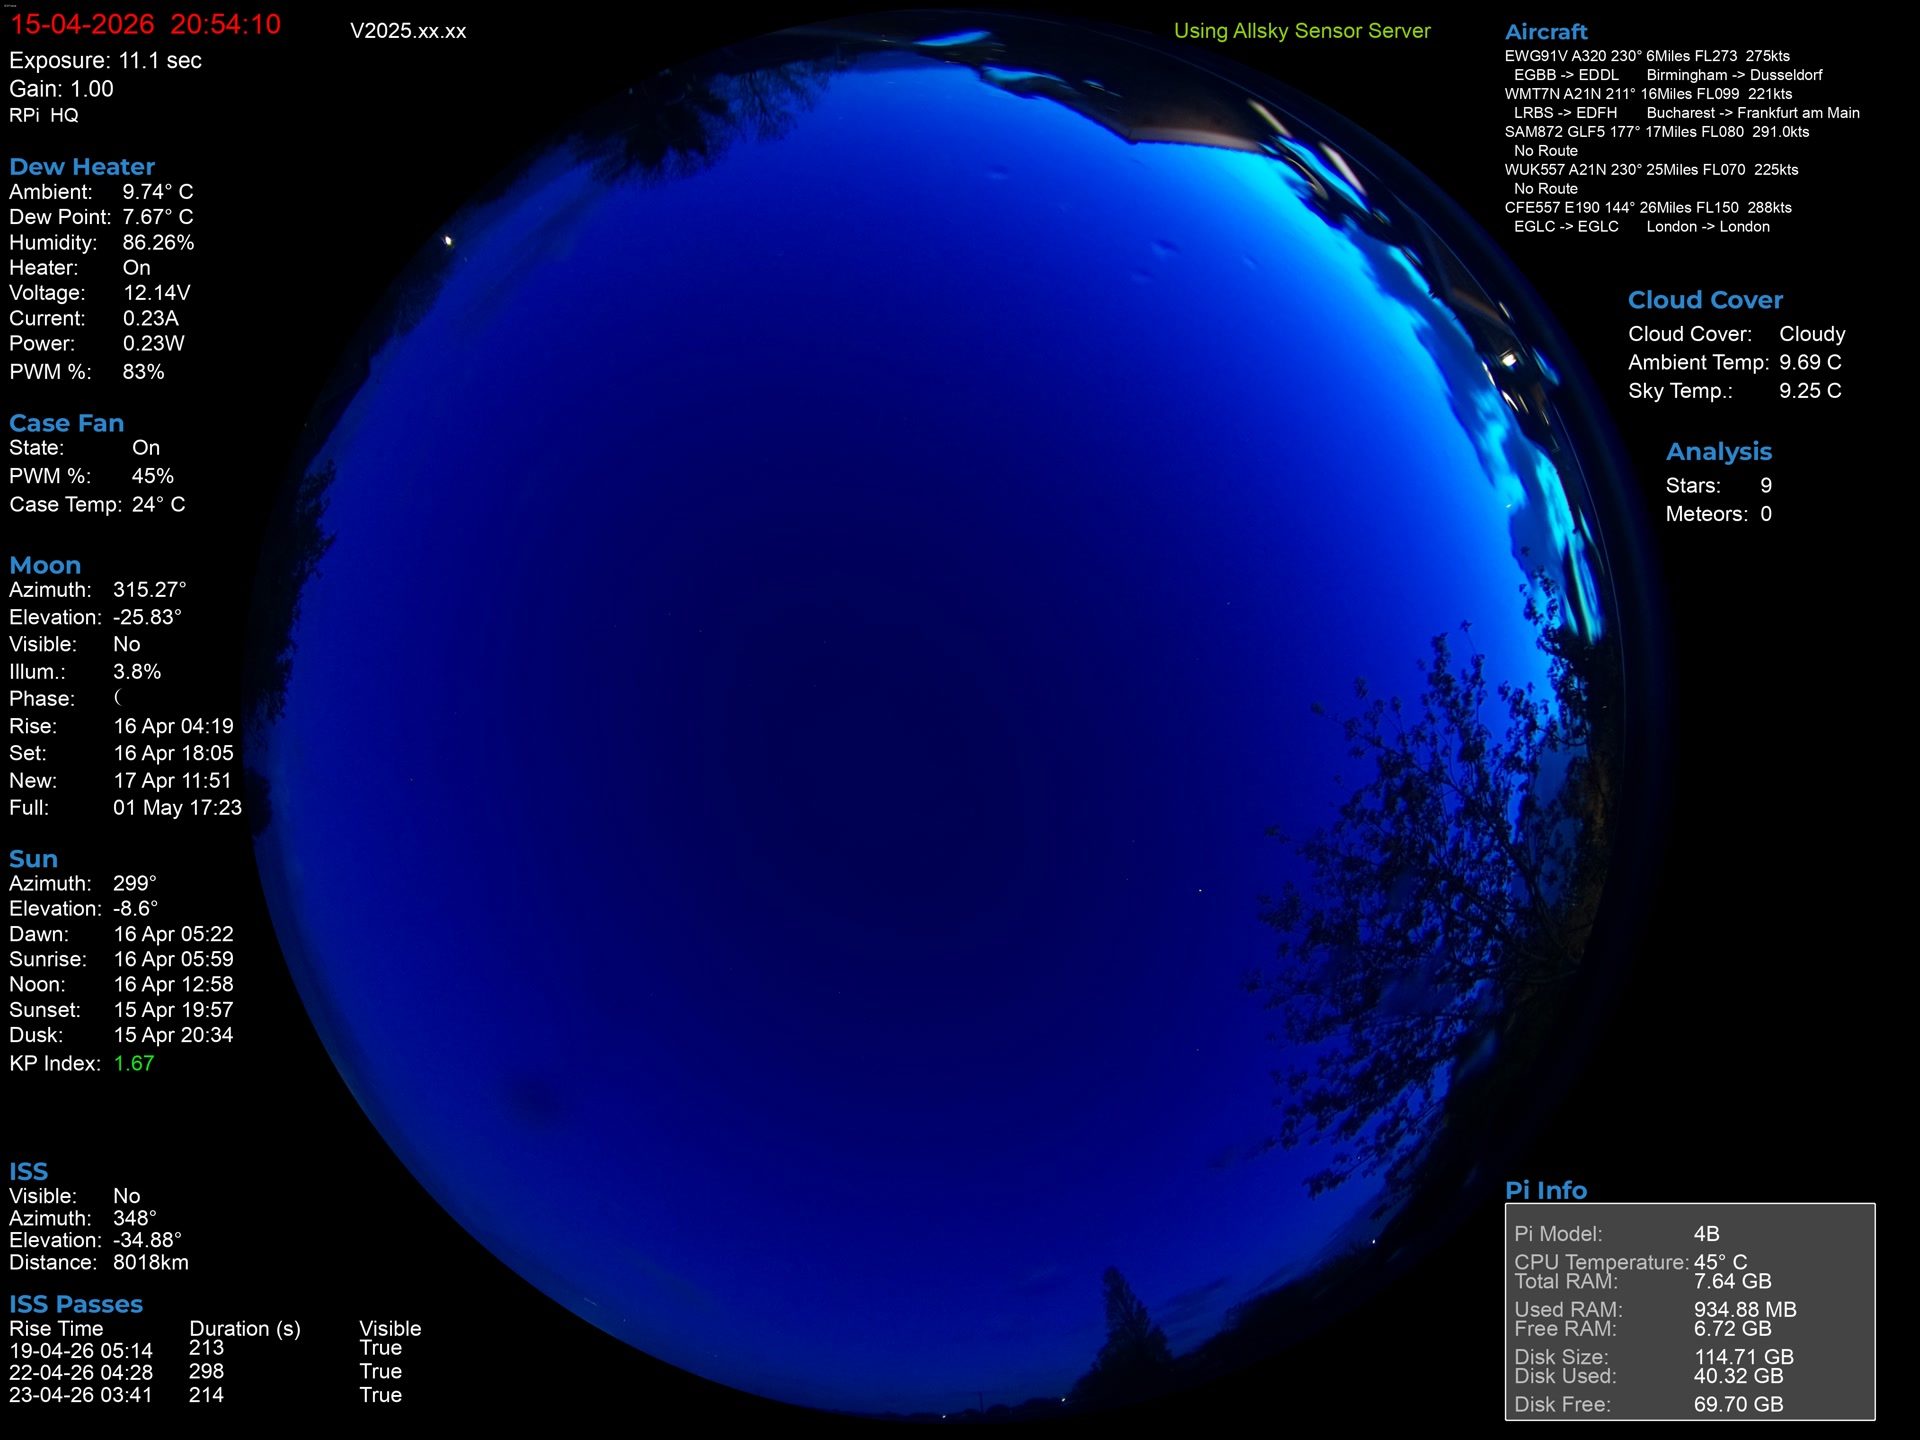Image resolution: width=1920 pixels, height=1440 pixels.
Task: Click the Moon Visible No value
Action: [126, 644]
